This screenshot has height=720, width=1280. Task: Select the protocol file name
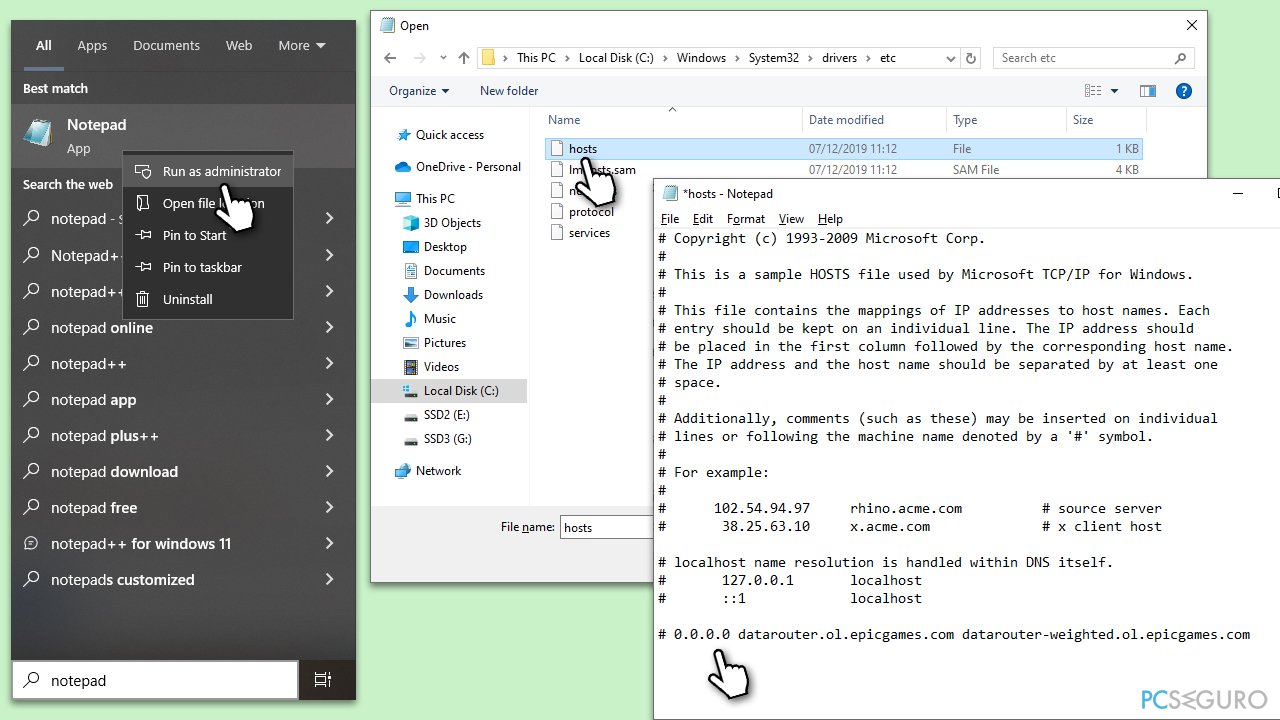pos(591,212)
